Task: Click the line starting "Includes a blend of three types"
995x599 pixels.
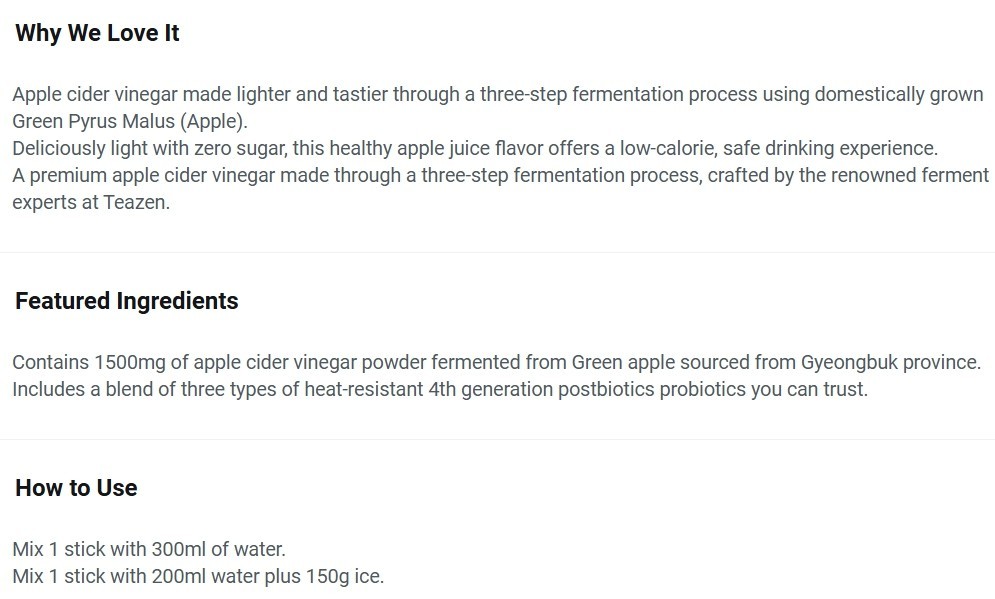Action: pyautogui.click(x=440, y=389)
